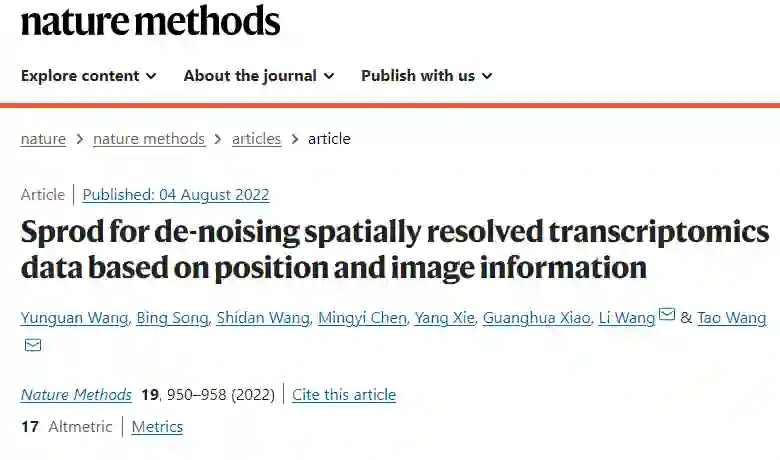Click the email icon beside Li Wang
The width and height of the screenshot is (780, 460).
(x=667, y=317)
